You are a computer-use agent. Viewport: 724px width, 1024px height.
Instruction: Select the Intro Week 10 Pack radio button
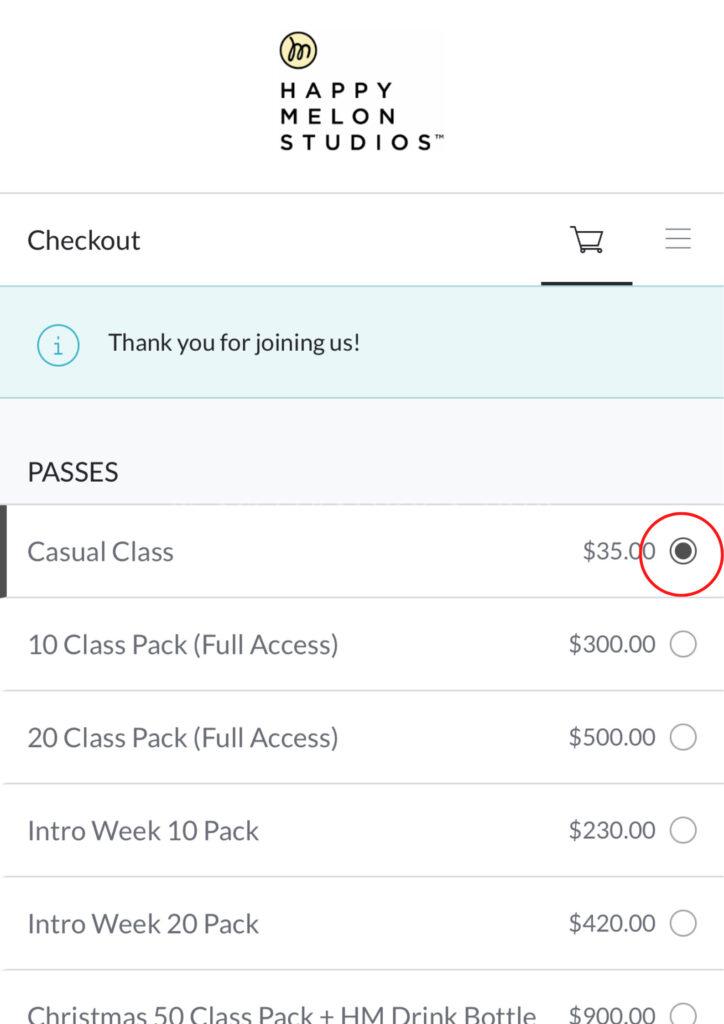tap(683, 830)
